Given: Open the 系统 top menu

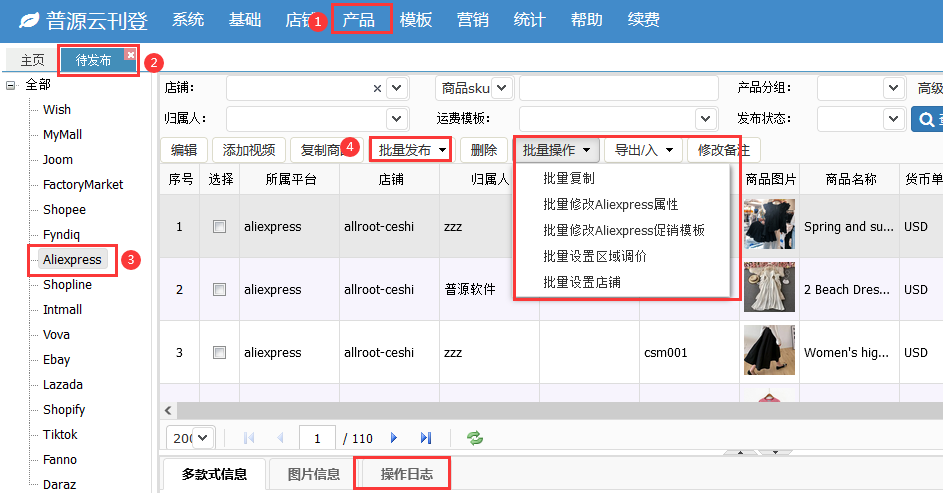Looking at the screenshot, I should coord(188,20).
